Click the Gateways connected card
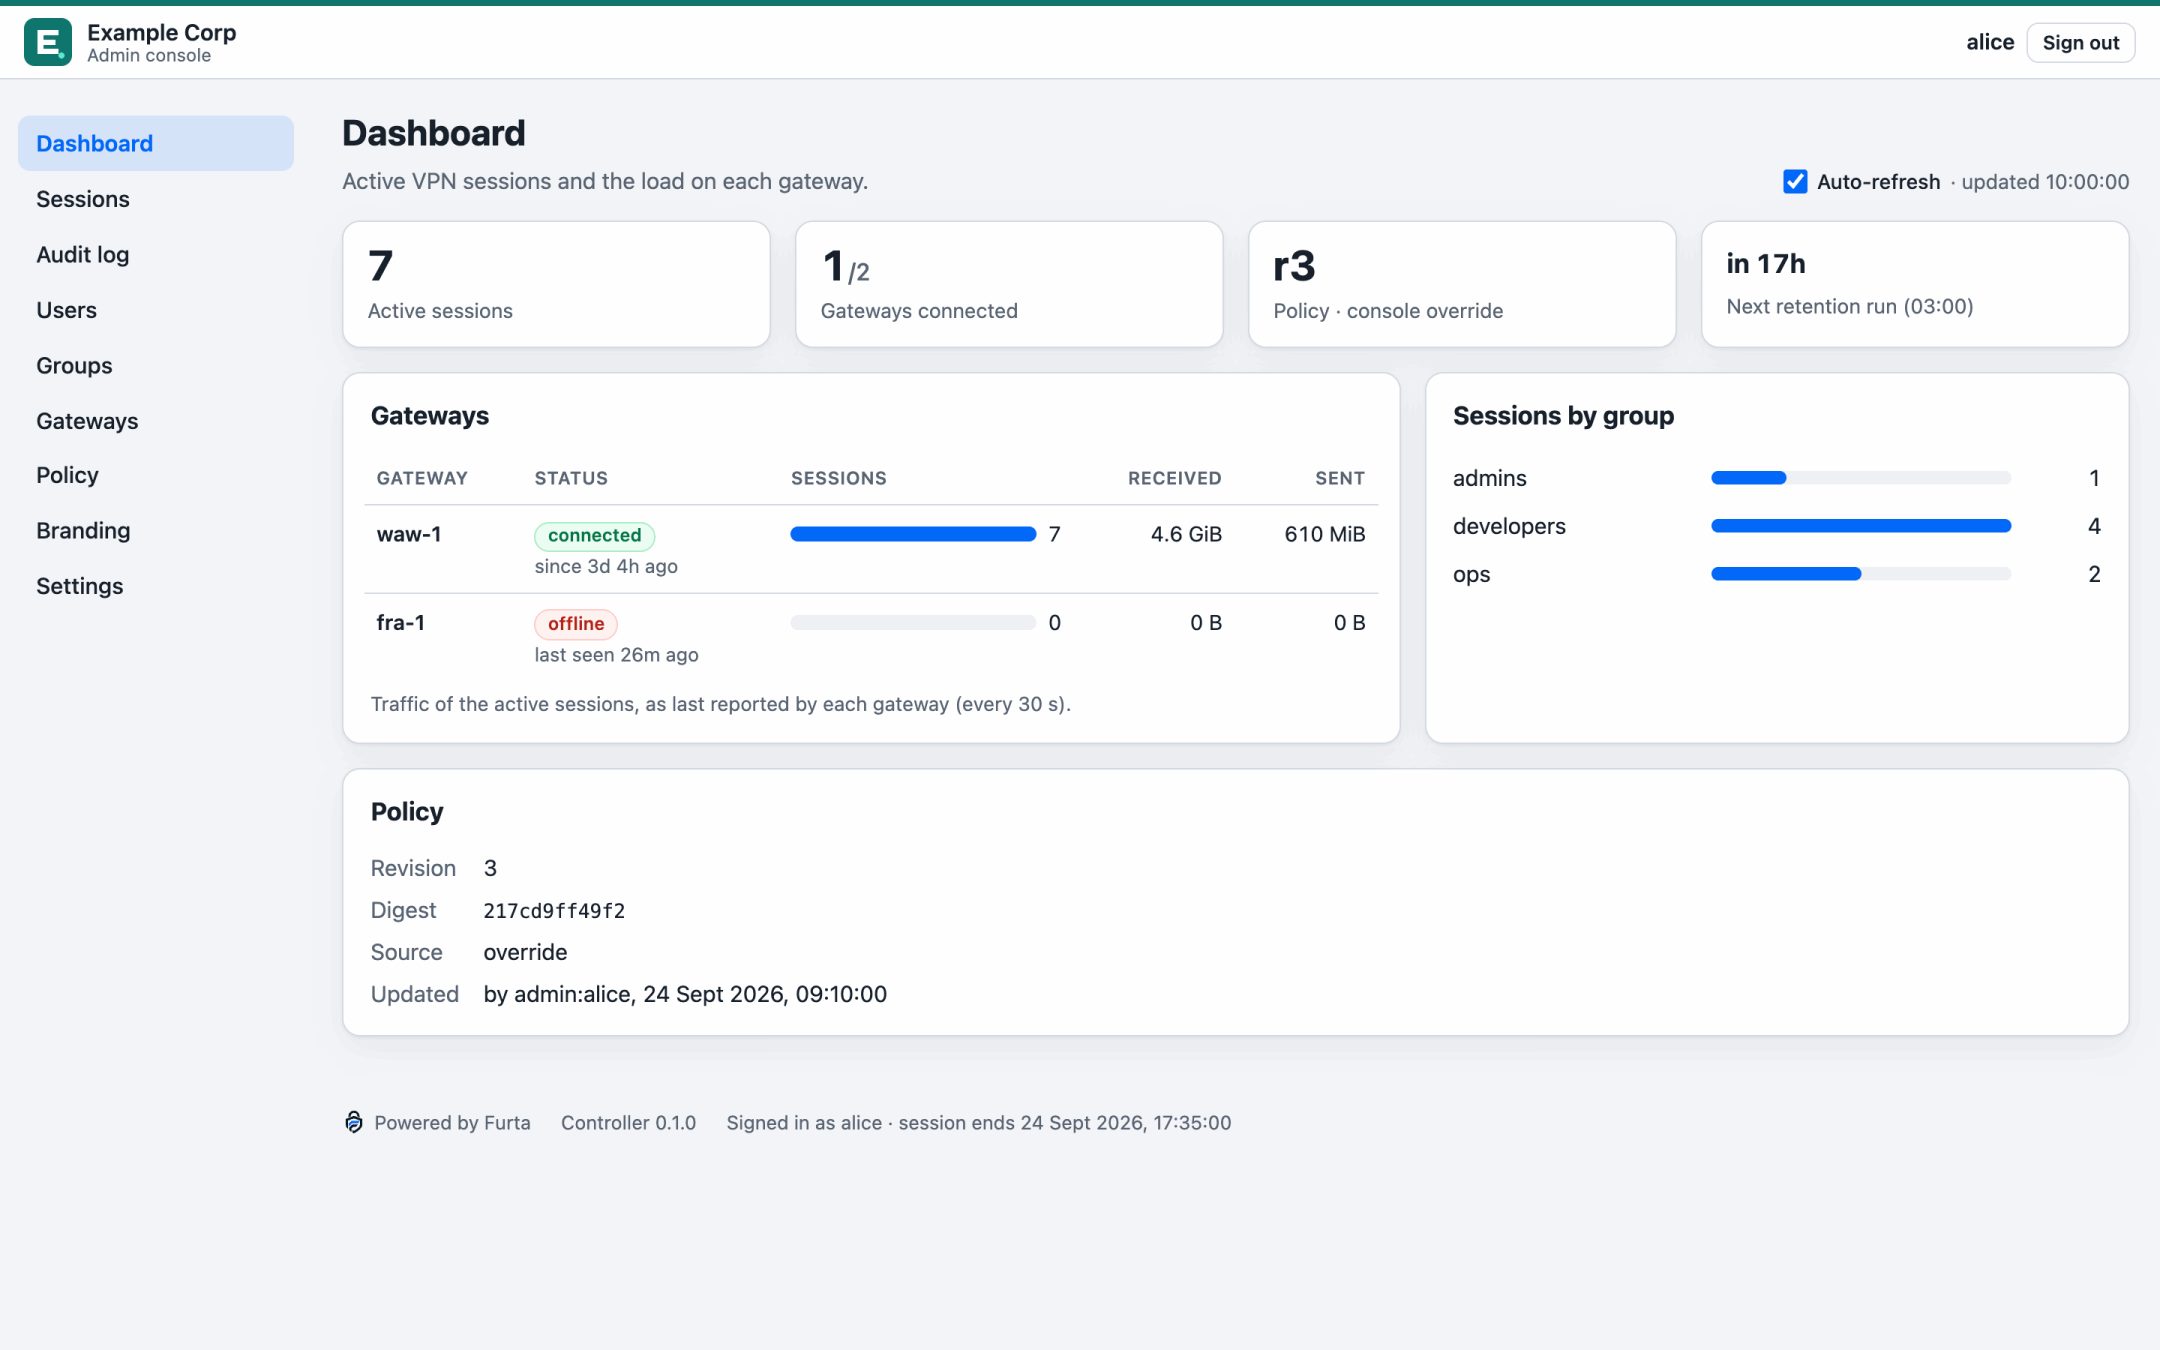2160x1350 pixels. tap(1009, 284)
